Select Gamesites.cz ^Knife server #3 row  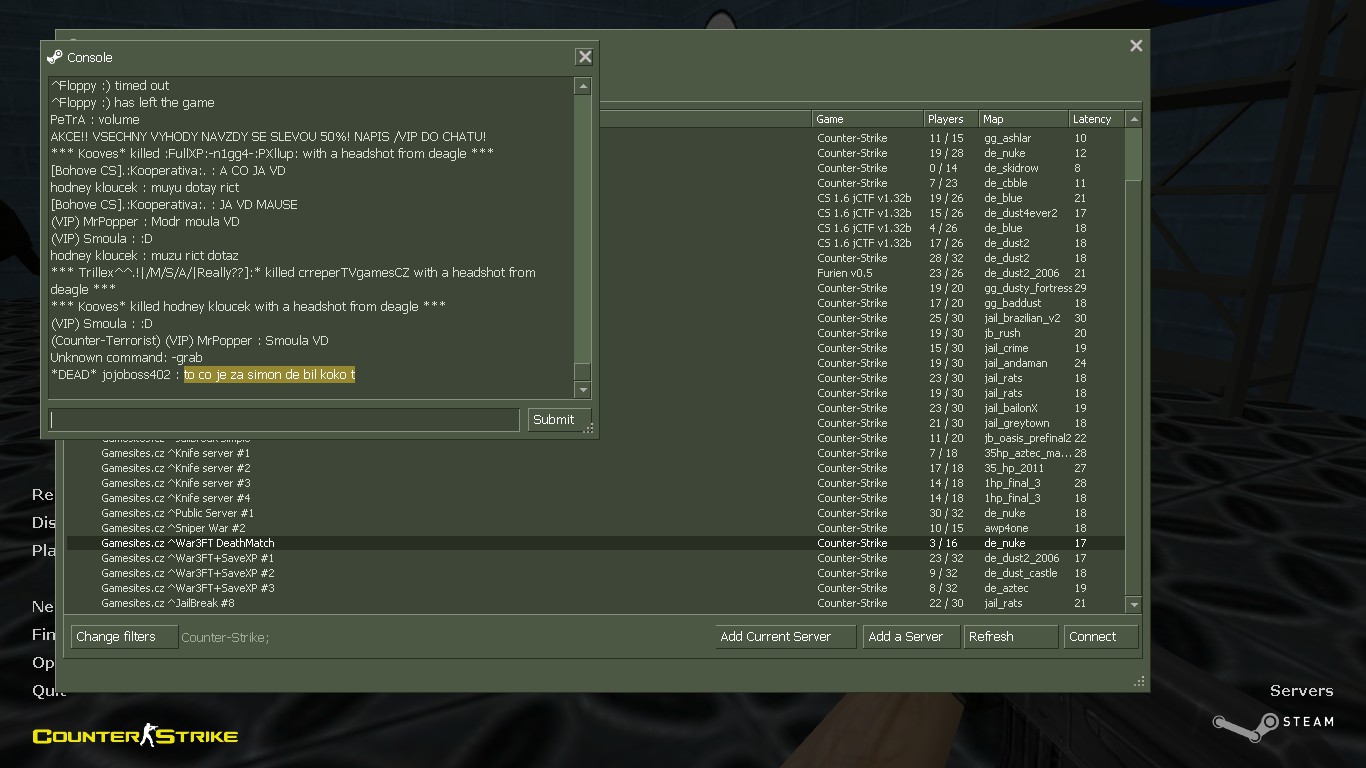click(595, 483)
